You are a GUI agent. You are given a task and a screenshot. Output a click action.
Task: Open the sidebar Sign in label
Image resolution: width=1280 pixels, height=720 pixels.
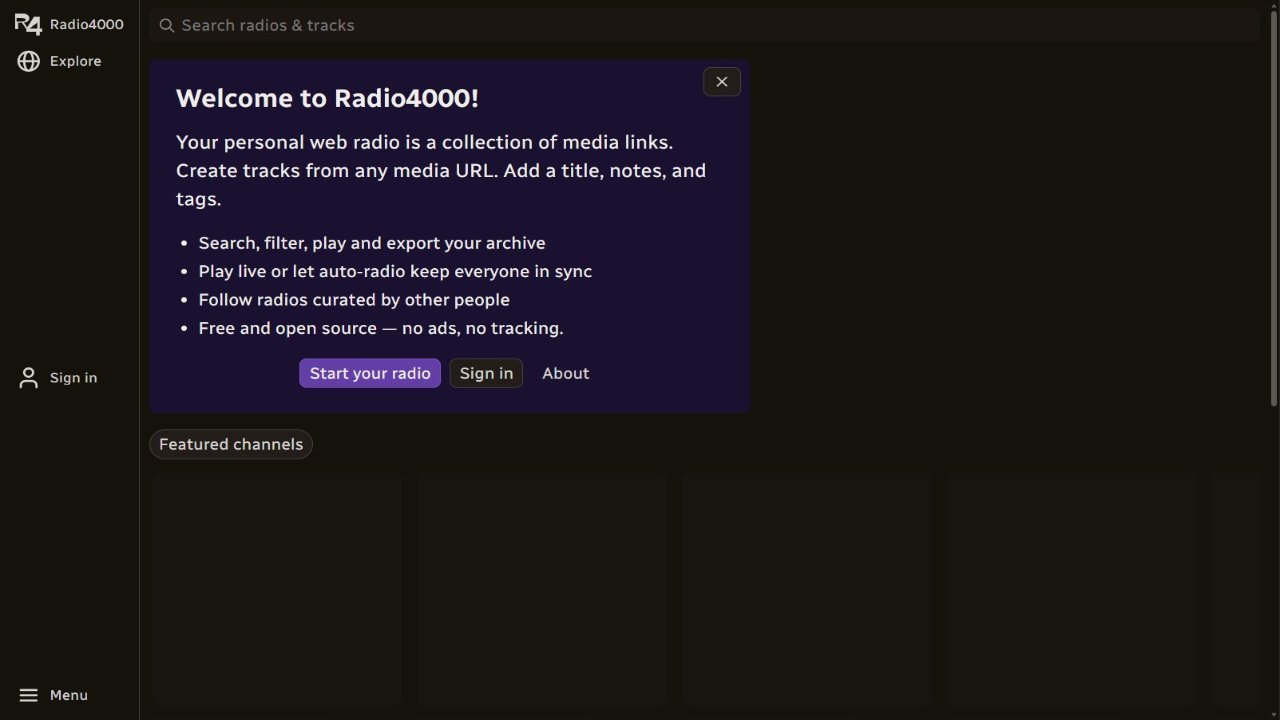(x=74, y=378)
